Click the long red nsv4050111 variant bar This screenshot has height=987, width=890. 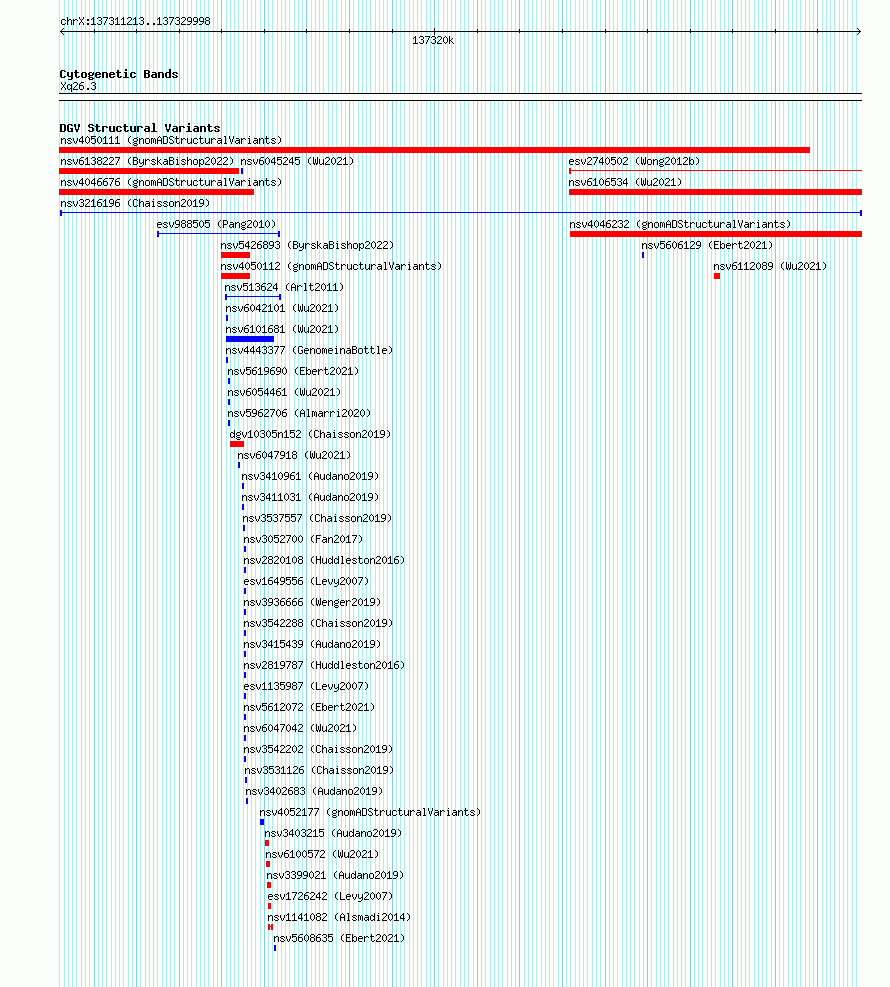434,150
